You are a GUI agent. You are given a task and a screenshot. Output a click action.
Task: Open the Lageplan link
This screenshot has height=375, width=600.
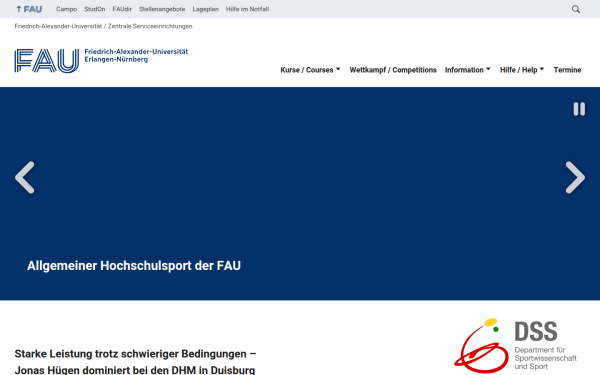205,9
